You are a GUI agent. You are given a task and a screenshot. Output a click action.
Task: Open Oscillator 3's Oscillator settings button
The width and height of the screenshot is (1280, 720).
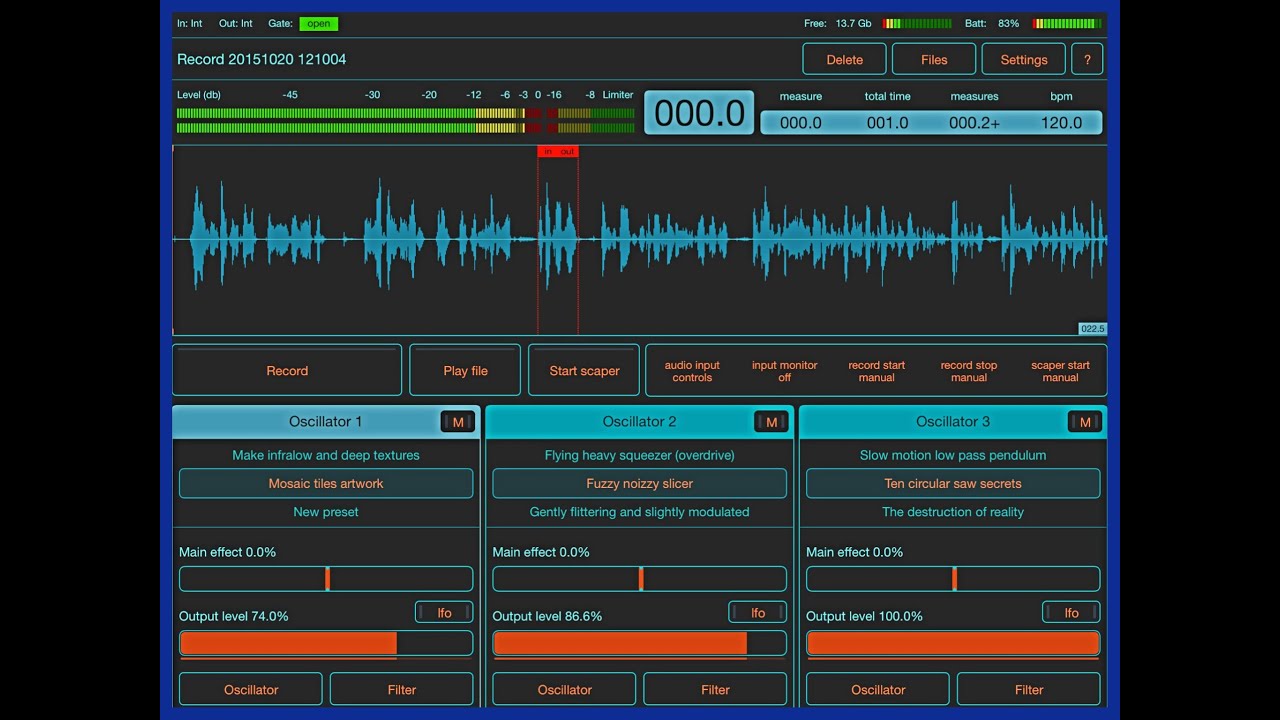[878, 689]
